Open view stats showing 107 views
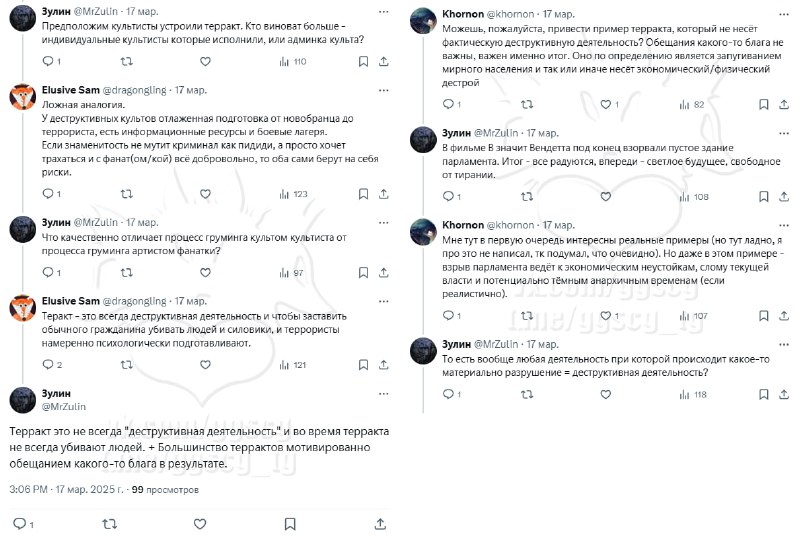 tap(688, 316)
